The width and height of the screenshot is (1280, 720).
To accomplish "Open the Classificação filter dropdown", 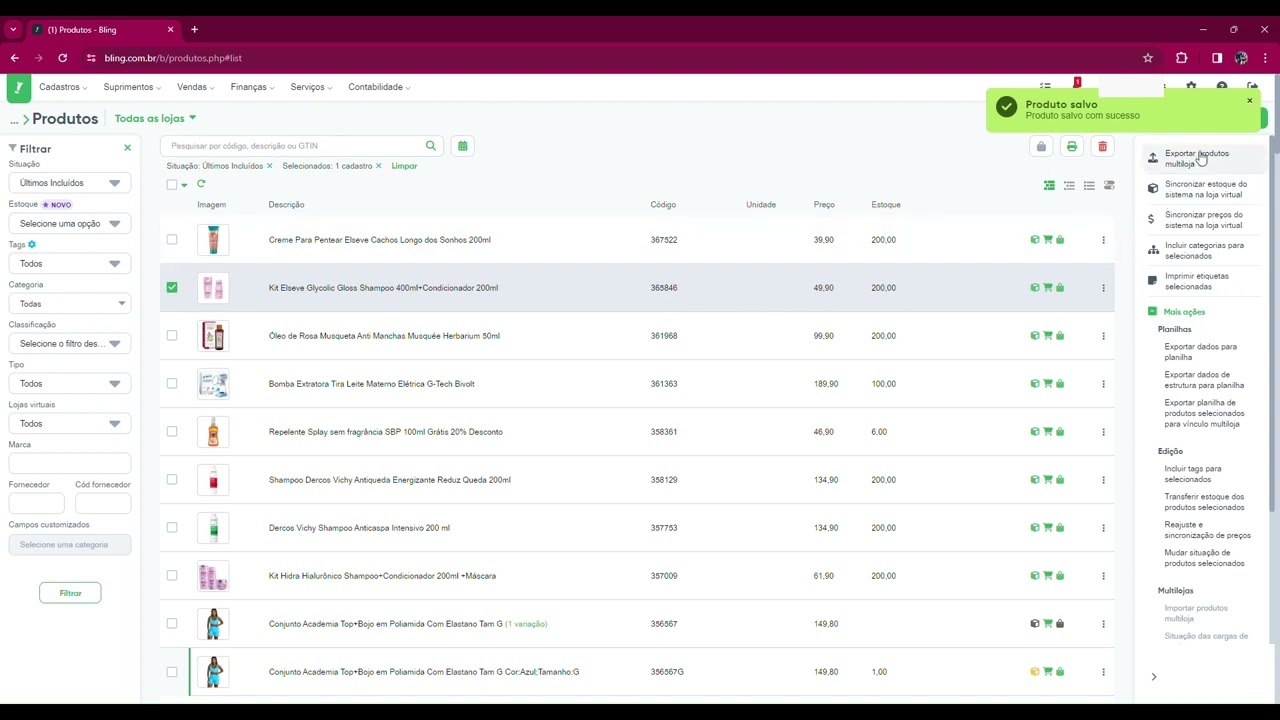I will click(70, 344).
